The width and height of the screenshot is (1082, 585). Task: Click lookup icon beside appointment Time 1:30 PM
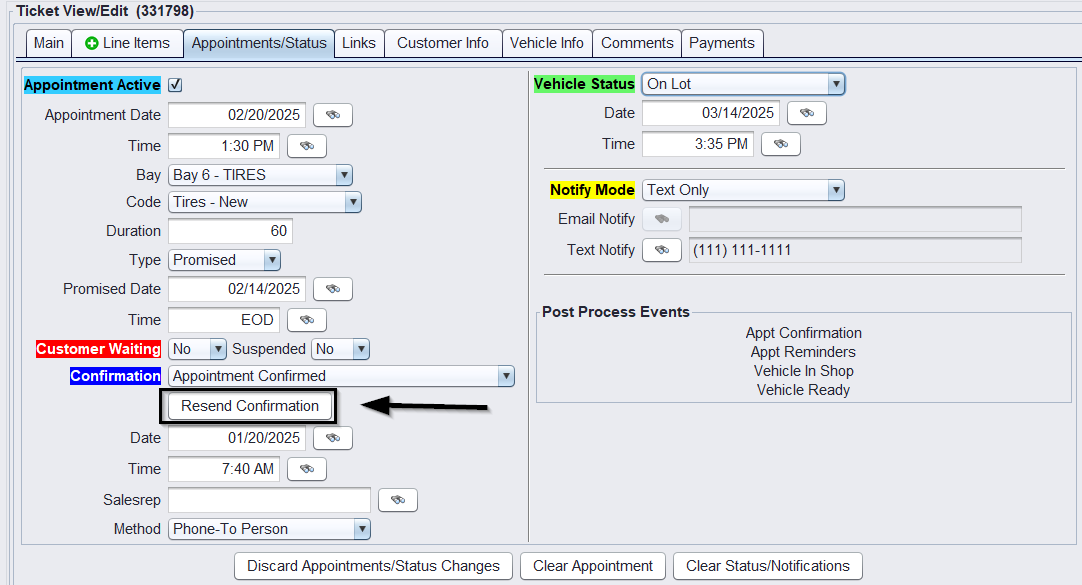(x=307, y=146)
